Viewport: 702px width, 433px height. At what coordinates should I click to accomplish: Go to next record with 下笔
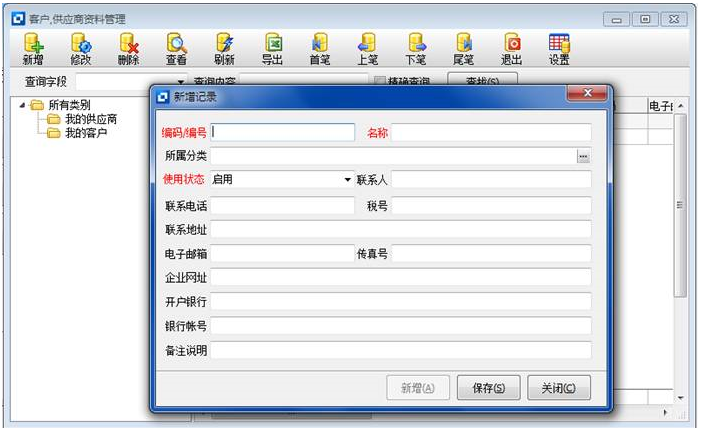click(415, 48)
